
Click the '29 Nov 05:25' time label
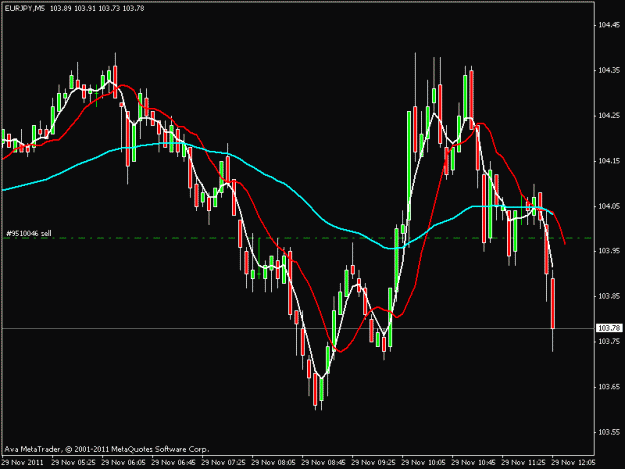point(73,462)
